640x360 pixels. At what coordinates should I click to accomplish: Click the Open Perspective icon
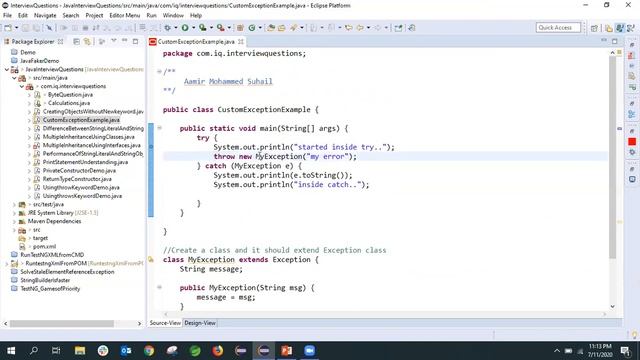click(x=594, y=28)
